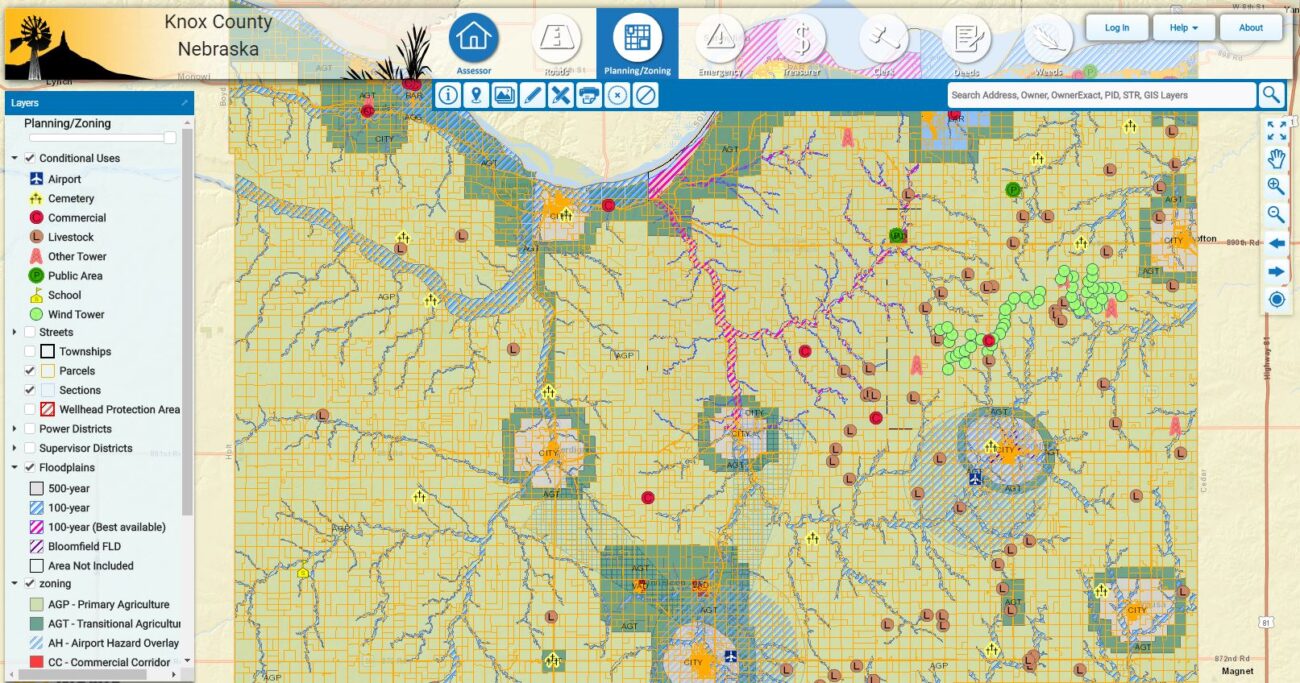
Task: Click the "Bloomfield FLD" legend label
Action: 85,547
